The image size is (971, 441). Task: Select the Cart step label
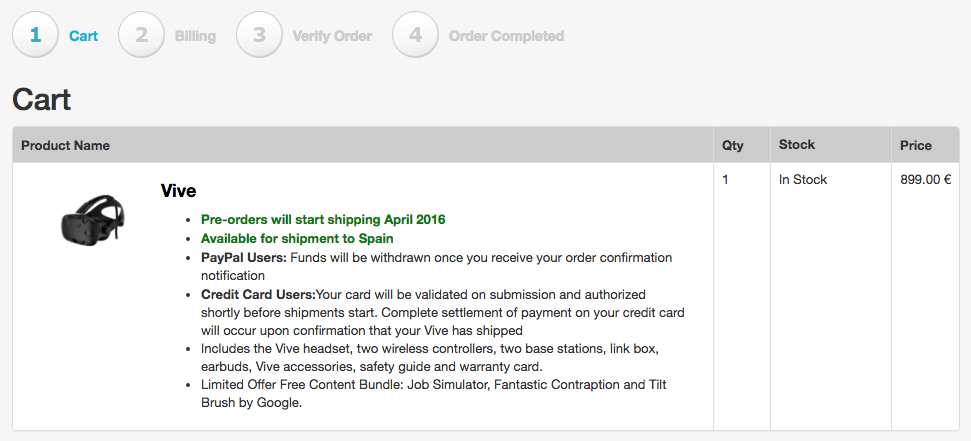coord(84,36)
